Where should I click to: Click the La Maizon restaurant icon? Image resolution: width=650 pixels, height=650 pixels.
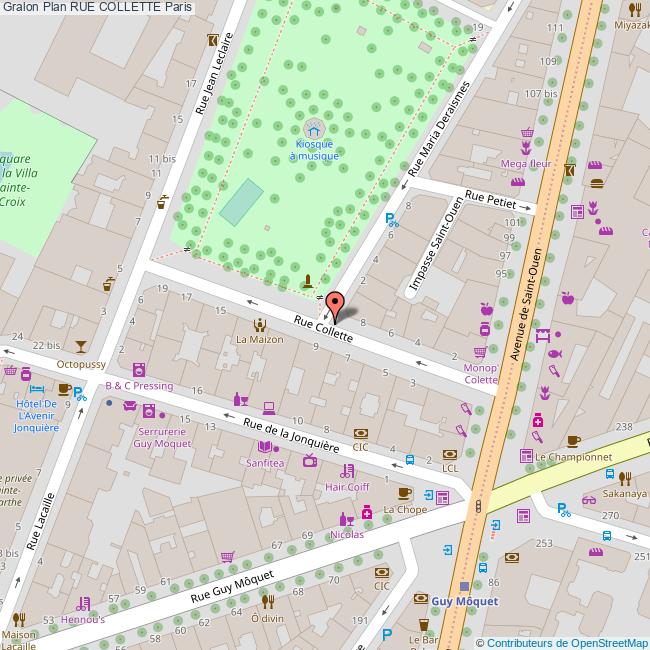click(260, 324)
